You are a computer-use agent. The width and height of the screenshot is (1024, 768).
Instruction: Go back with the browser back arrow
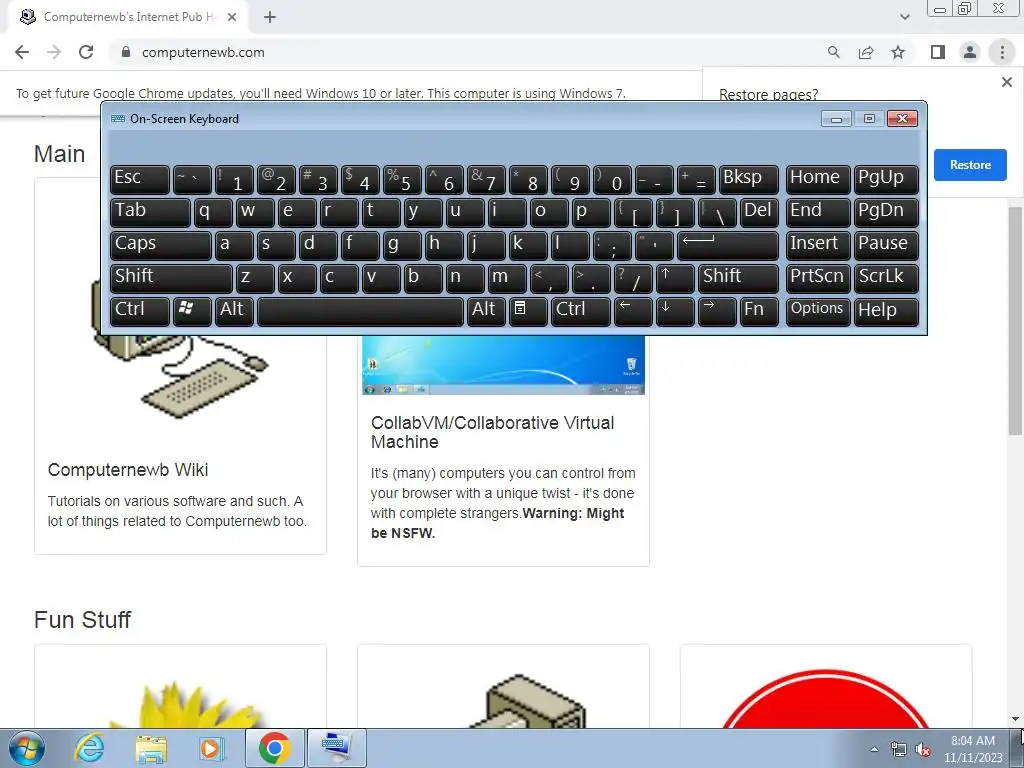22,52
